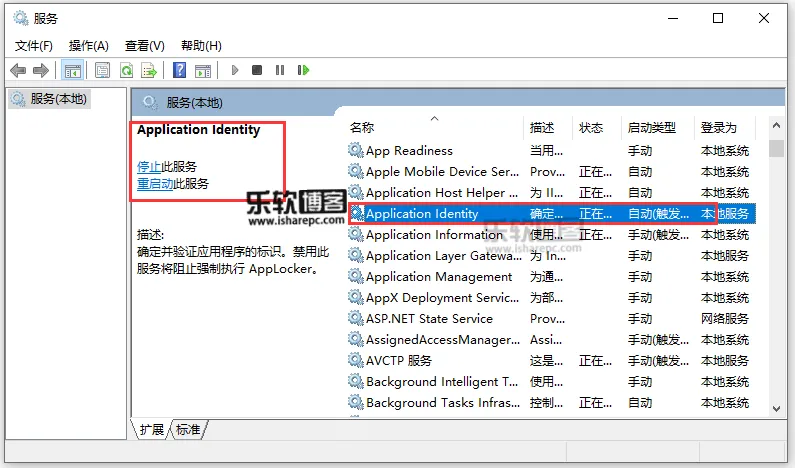This screenshot has width=795, height=468.
Task: Click the Start Service play icon
Action: pos(234,70)
